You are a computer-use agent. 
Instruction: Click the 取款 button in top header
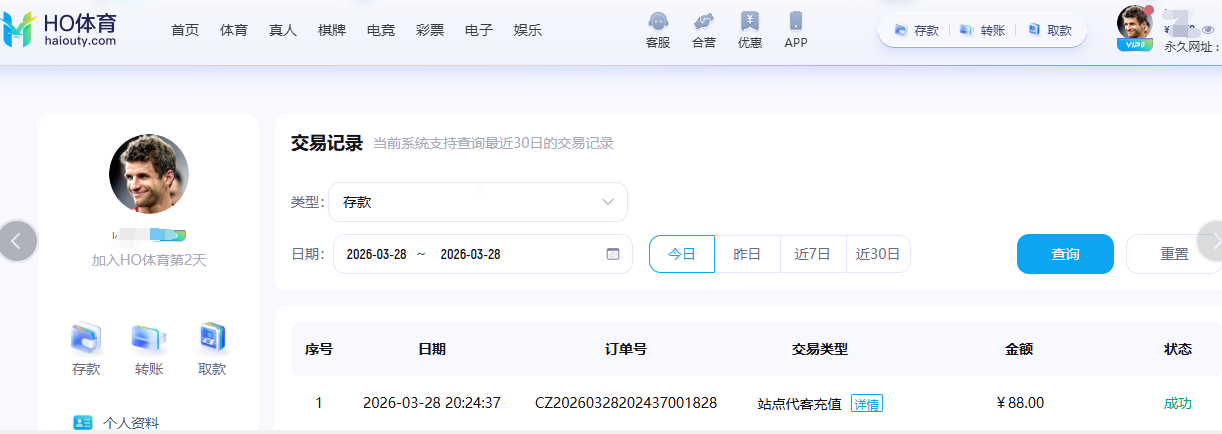(1050, 30)
